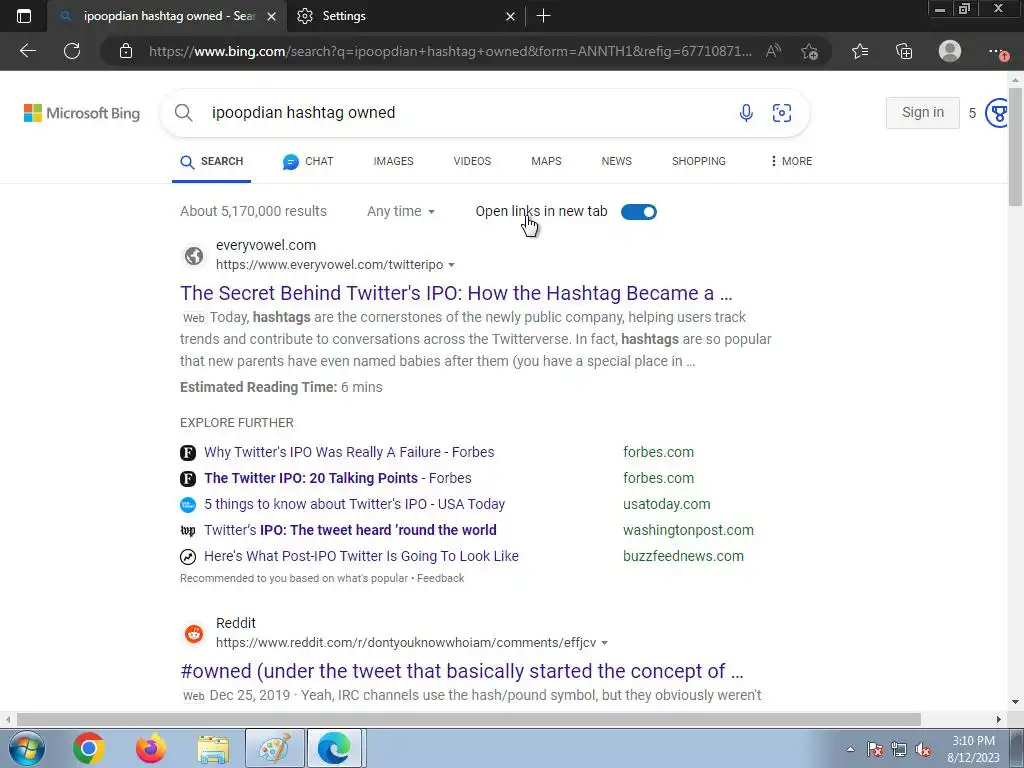Screen dimensions: 1024x768
Task: Click the everyvowel.com globe favicon
Action: 194,255
